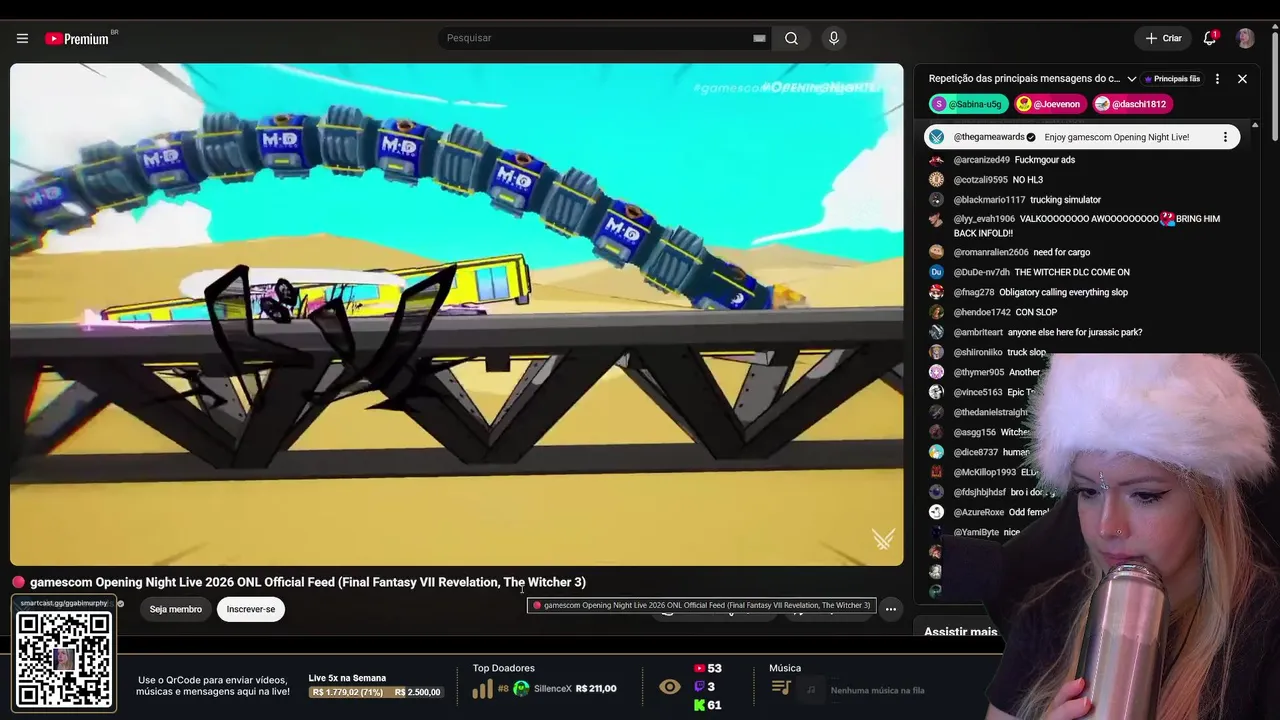This screenshot has width=1280, height=720.
Task: Open the on-screen keyboard in search
Action: click(x=759, y=38)
